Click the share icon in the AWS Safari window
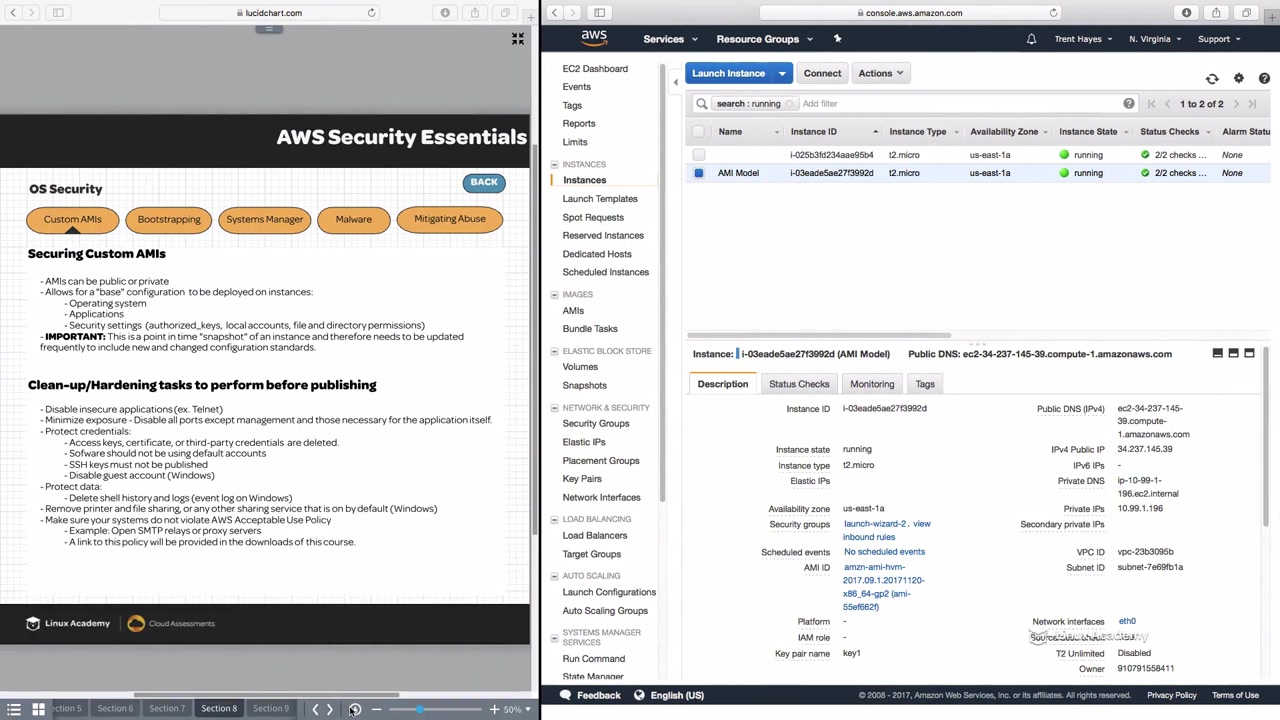The image size is (1280, 720). tap(1216, 13)
